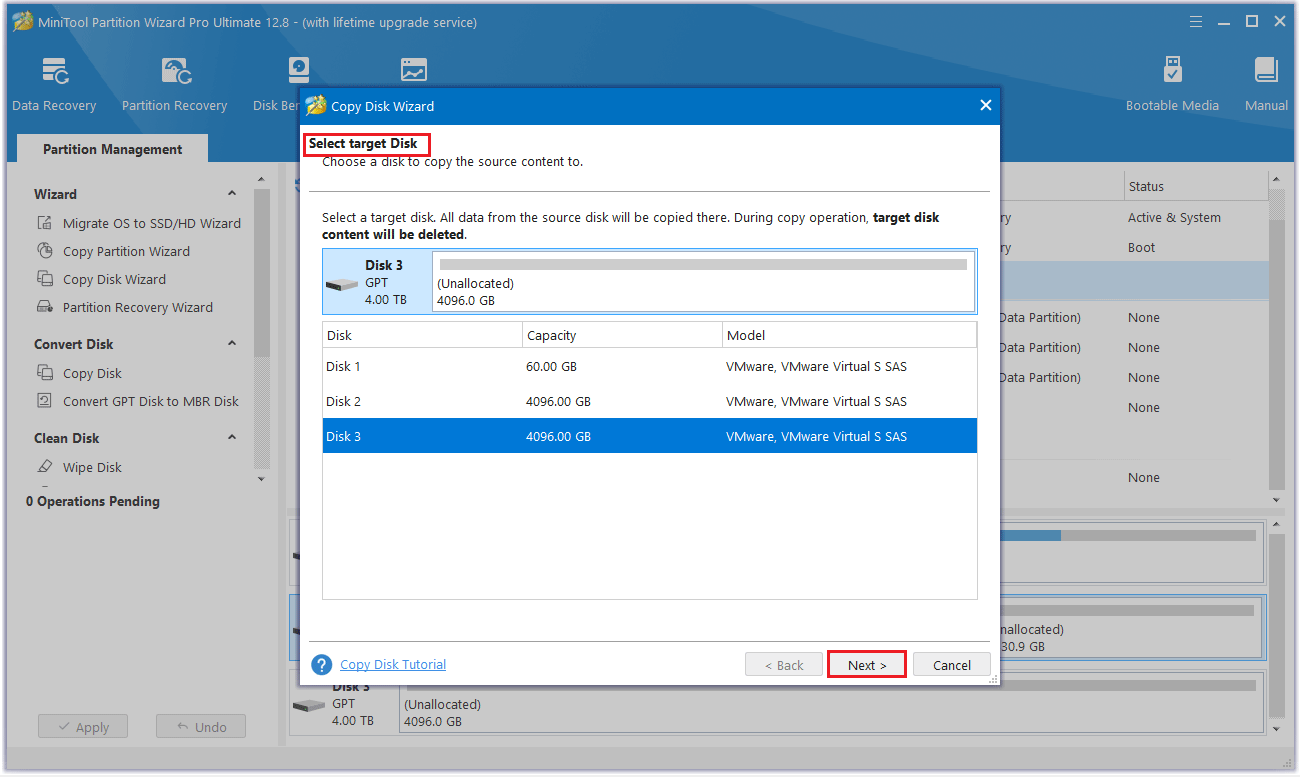Click the disabled Back button
This screenshot has height=777, width=1300.
[x=784, y=665]
